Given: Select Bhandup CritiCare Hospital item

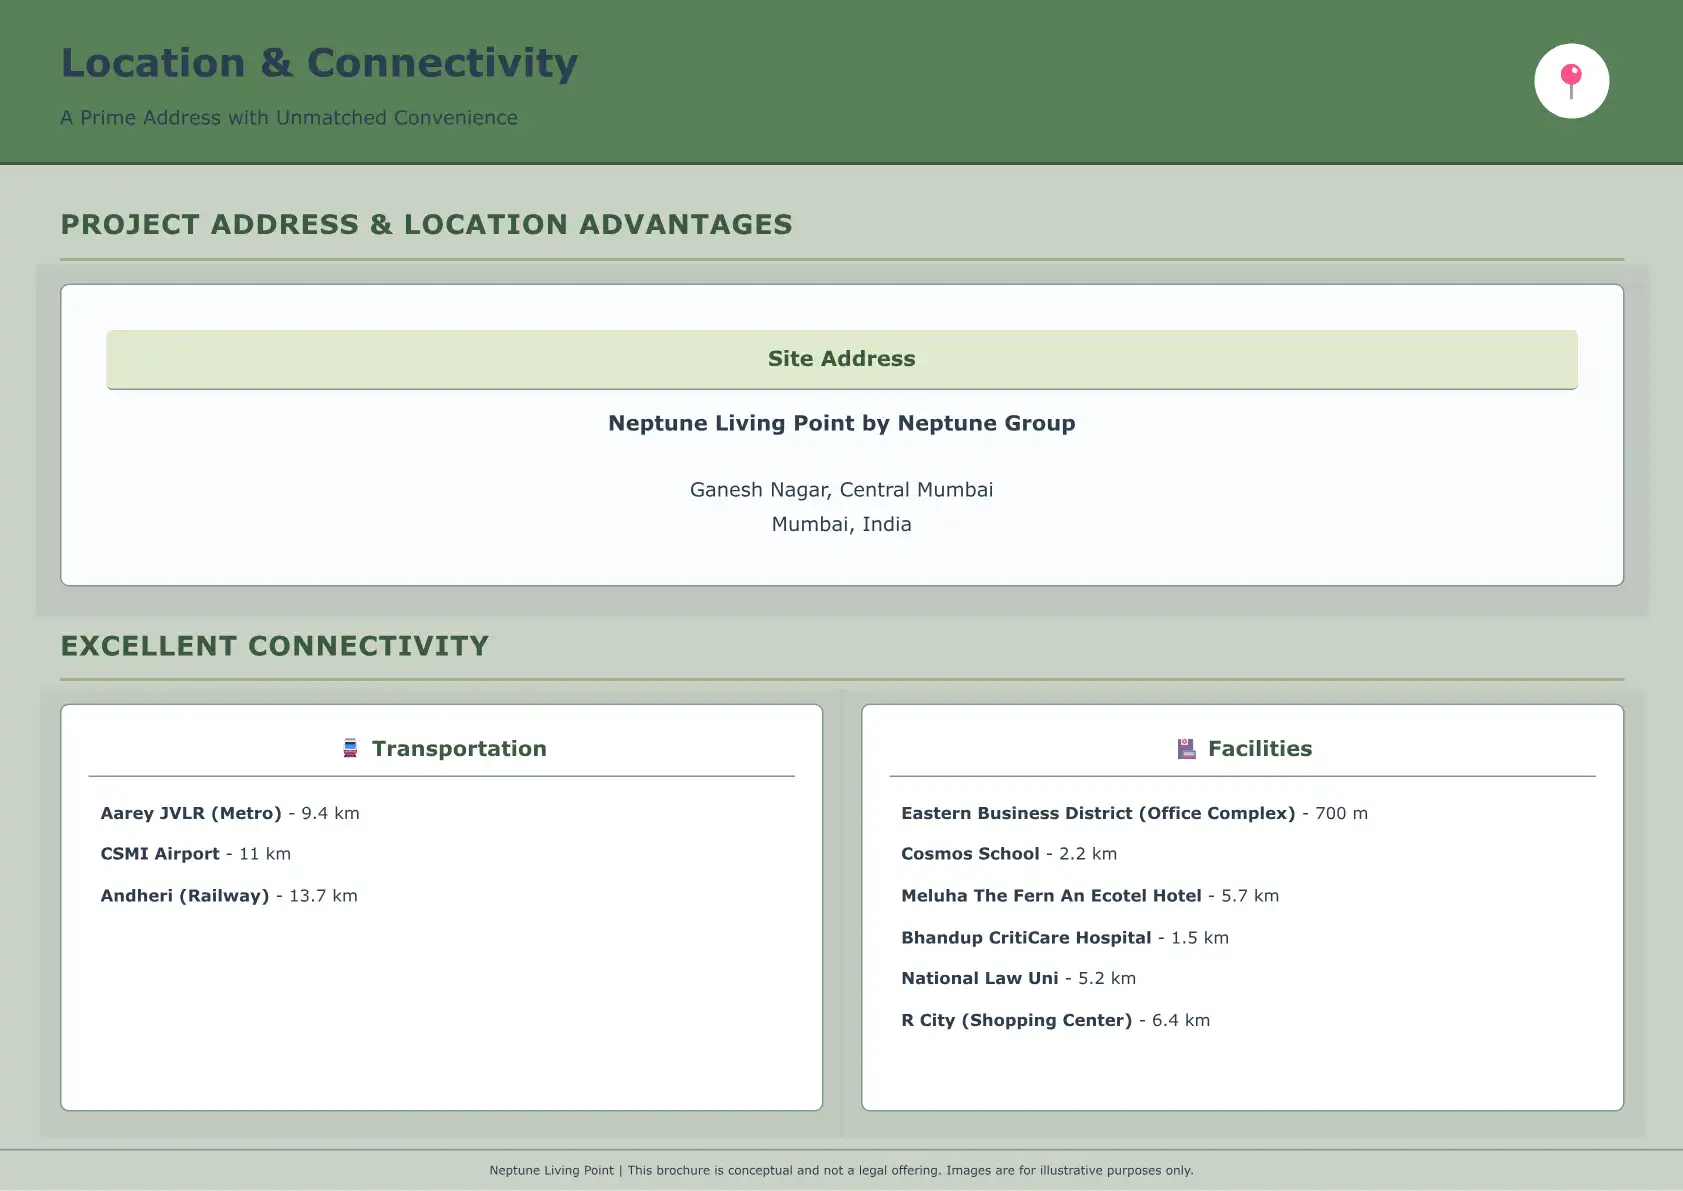Looking at the screenshot, I should point(1064,938).
